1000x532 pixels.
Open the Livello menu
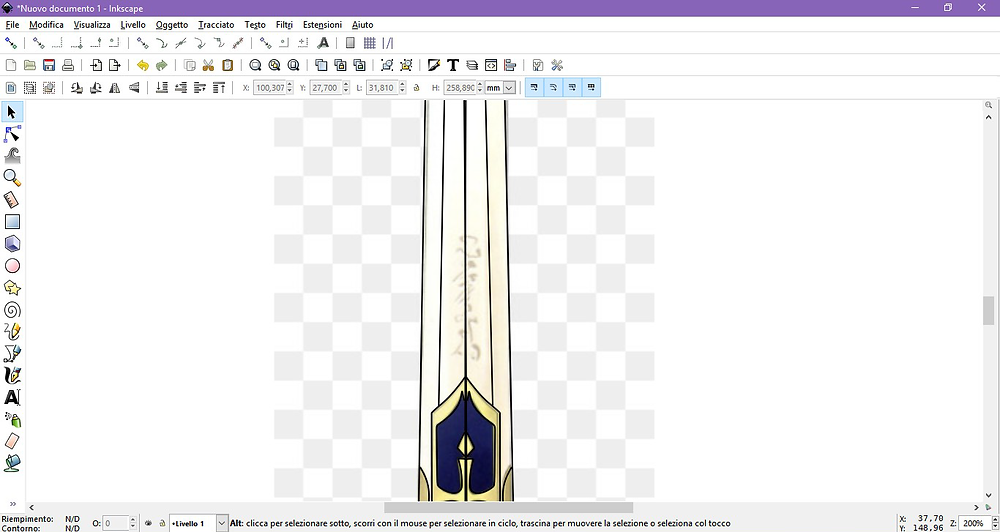point(133,25)
